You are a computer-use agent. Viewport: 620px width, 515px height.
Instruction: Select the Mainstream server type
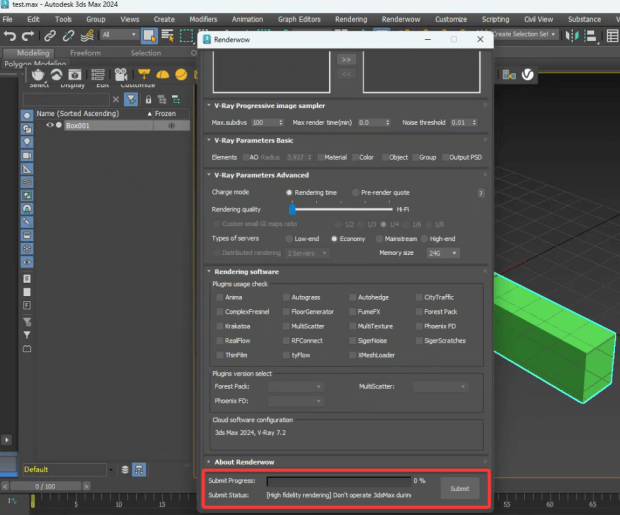tap(380, 239)
